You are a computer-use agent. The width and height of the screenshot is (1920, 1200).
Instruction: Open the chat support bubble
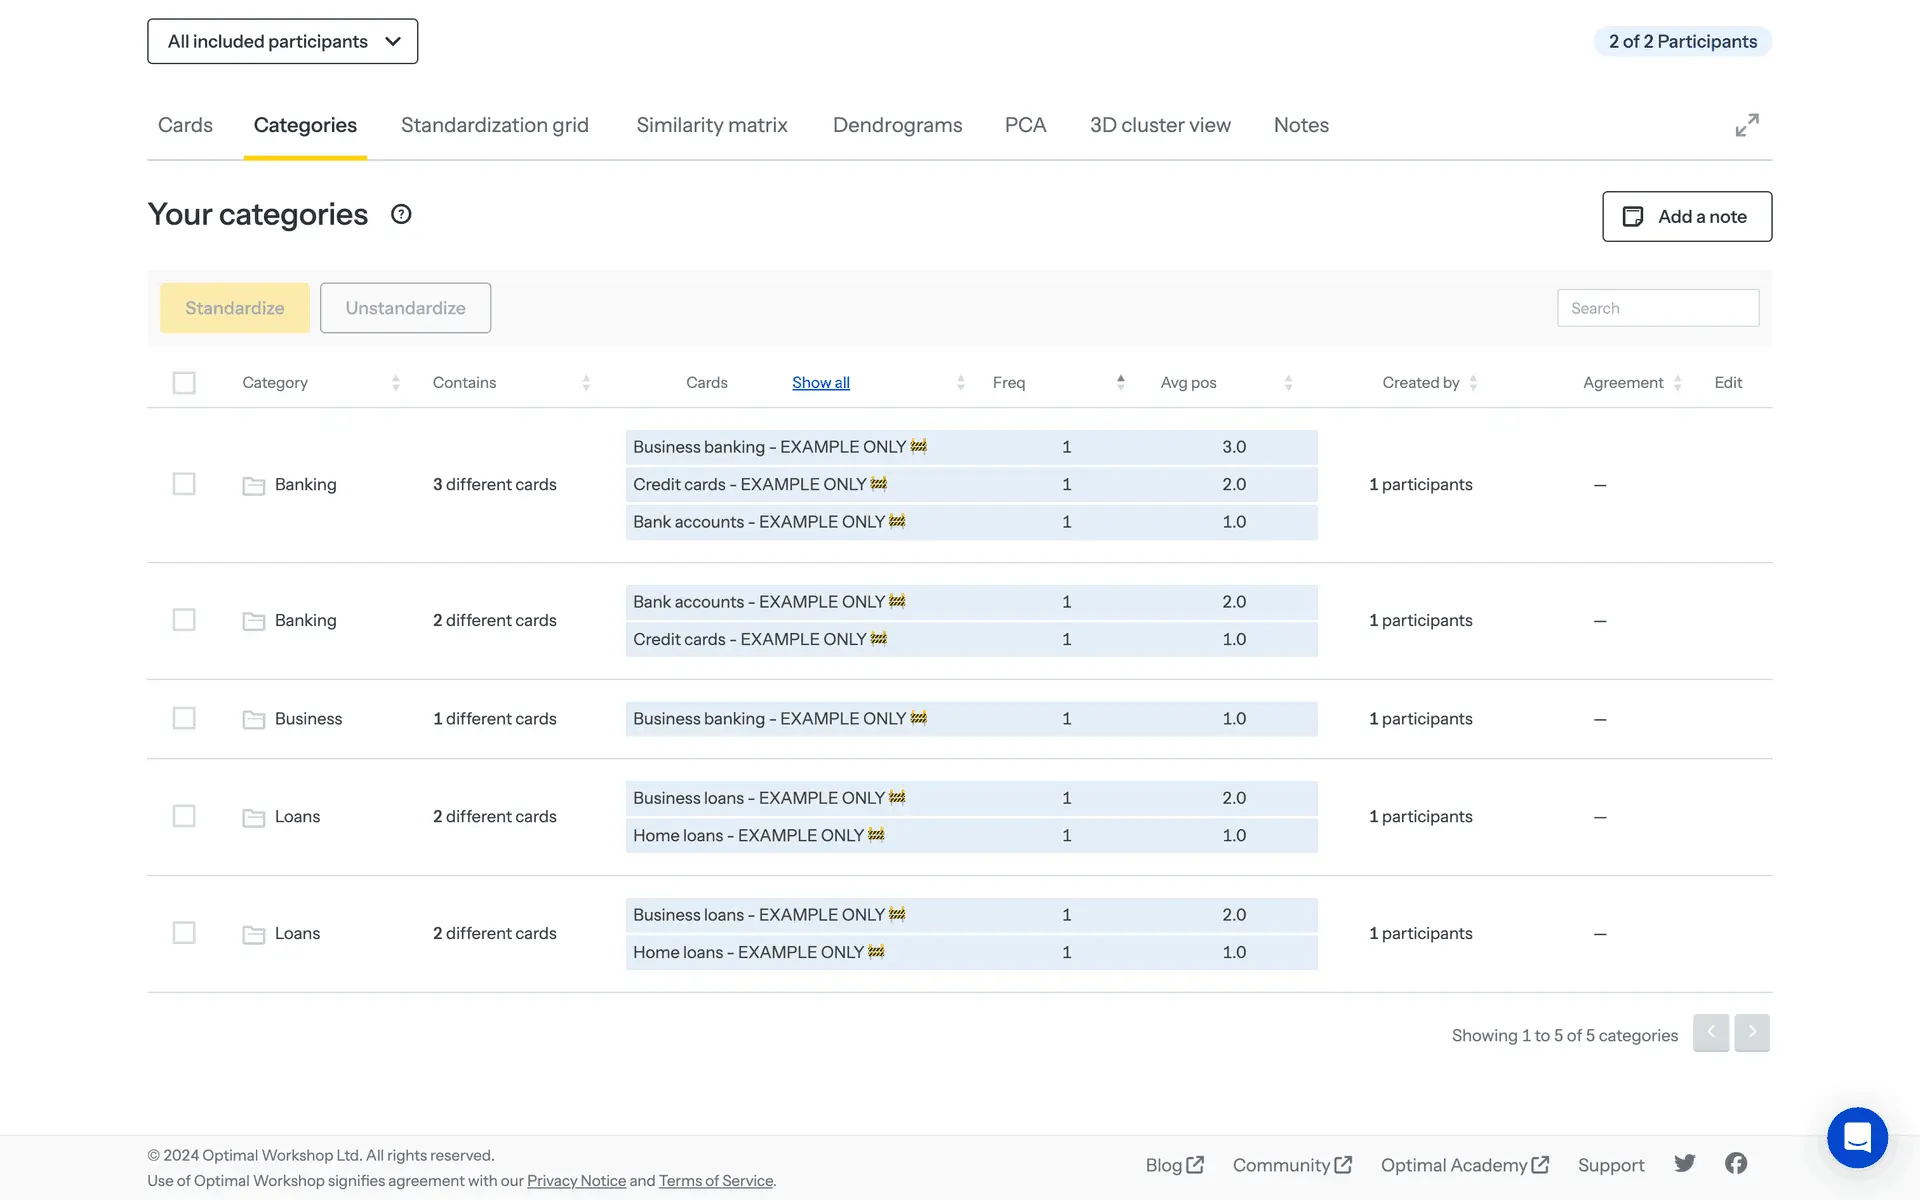(1857, 1137)
